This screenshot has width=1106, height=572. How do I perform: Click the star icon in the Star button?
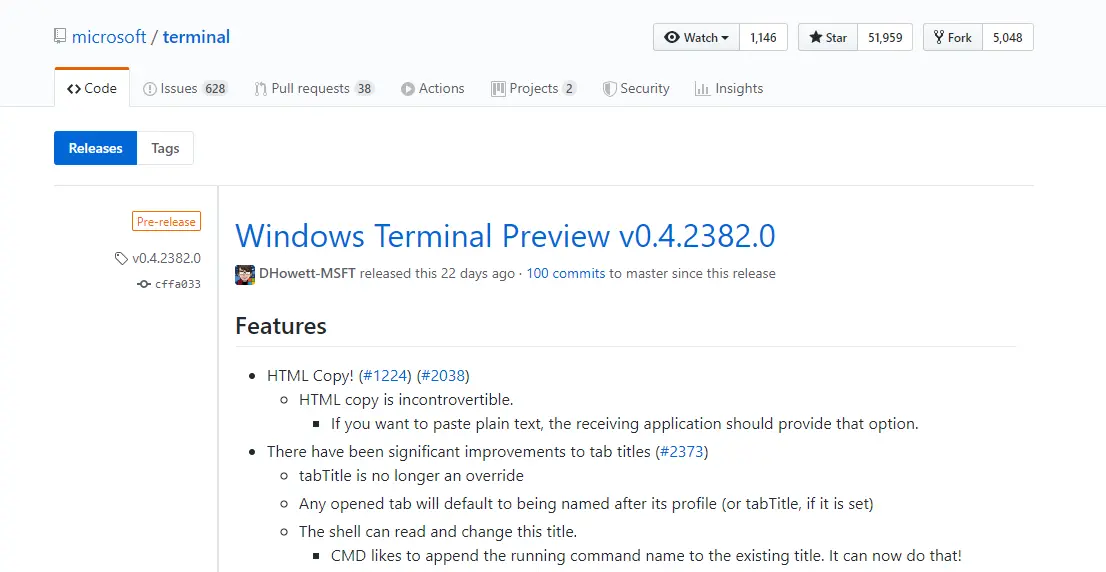pos(815,37)
